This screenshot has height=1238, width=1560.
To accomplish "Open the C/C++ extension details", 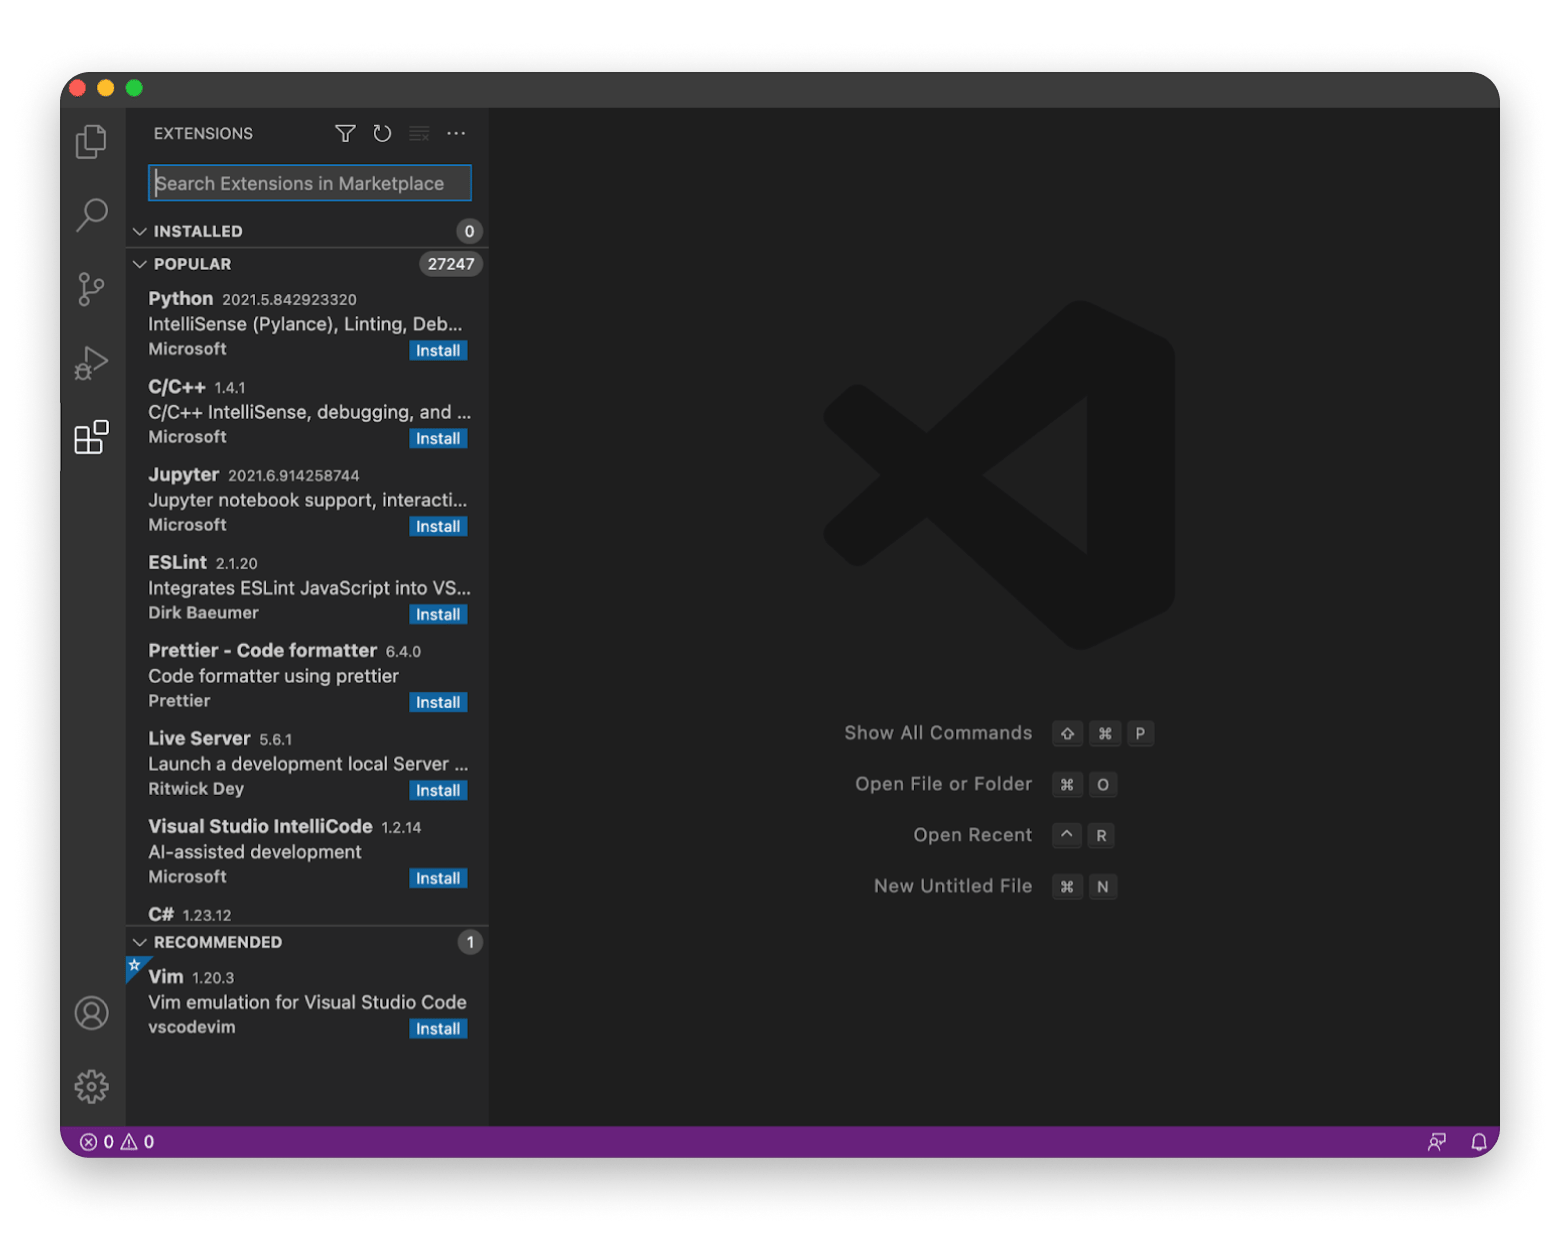I will (307, 412).
